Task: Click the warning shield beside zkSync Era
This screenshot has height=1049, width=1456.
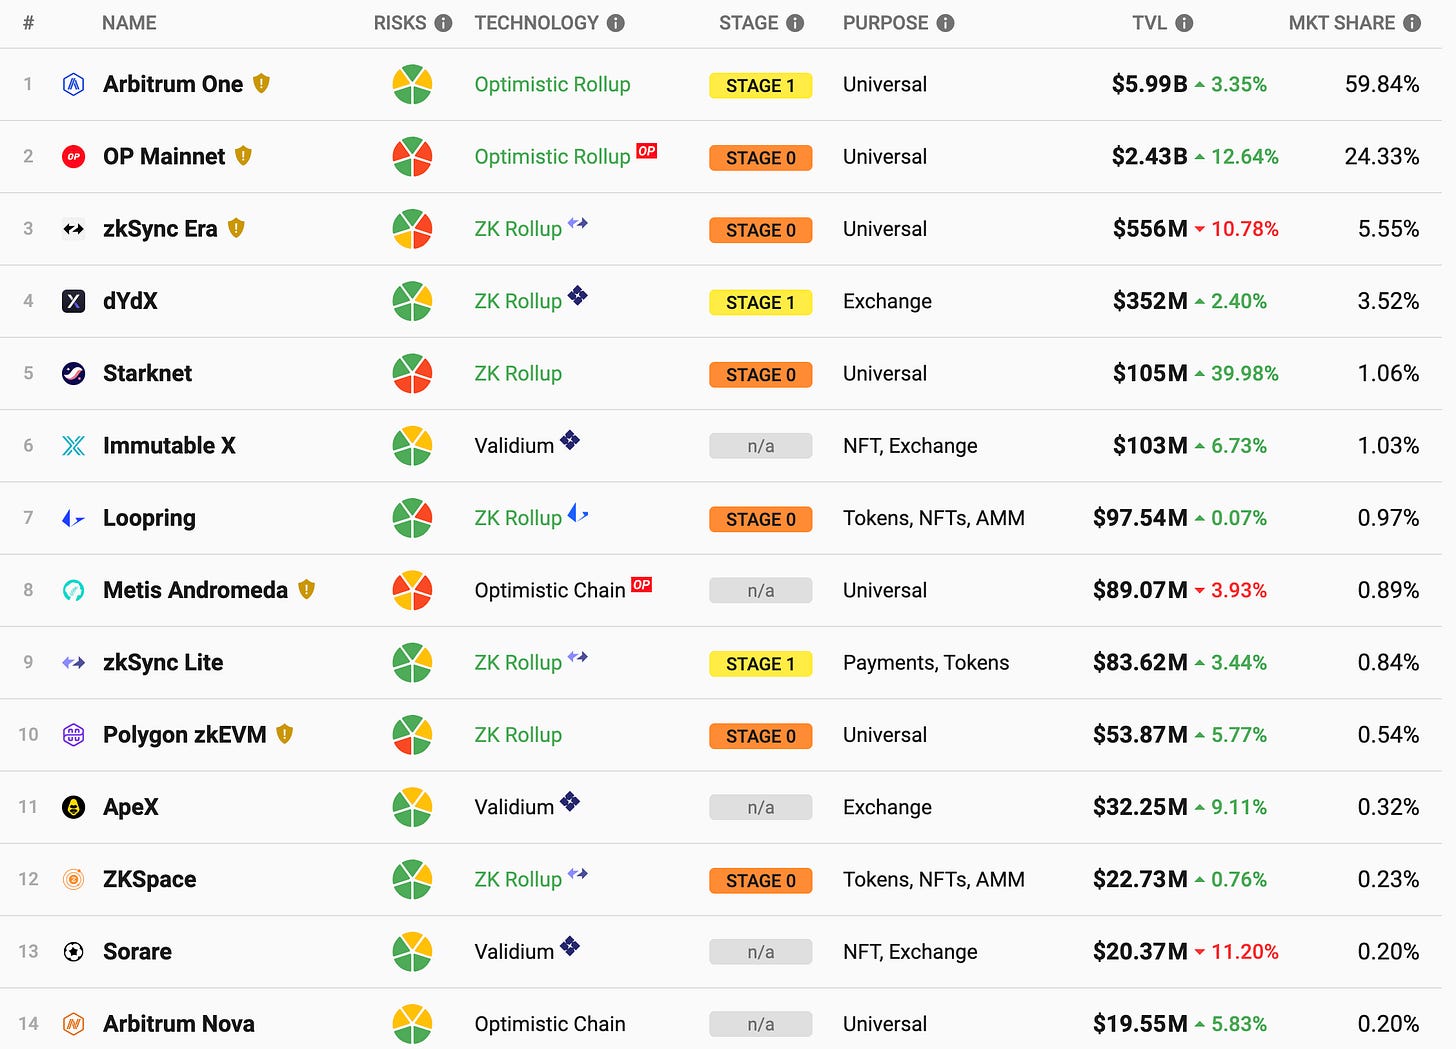Action: pyautogui.click(x=236, y=228)
